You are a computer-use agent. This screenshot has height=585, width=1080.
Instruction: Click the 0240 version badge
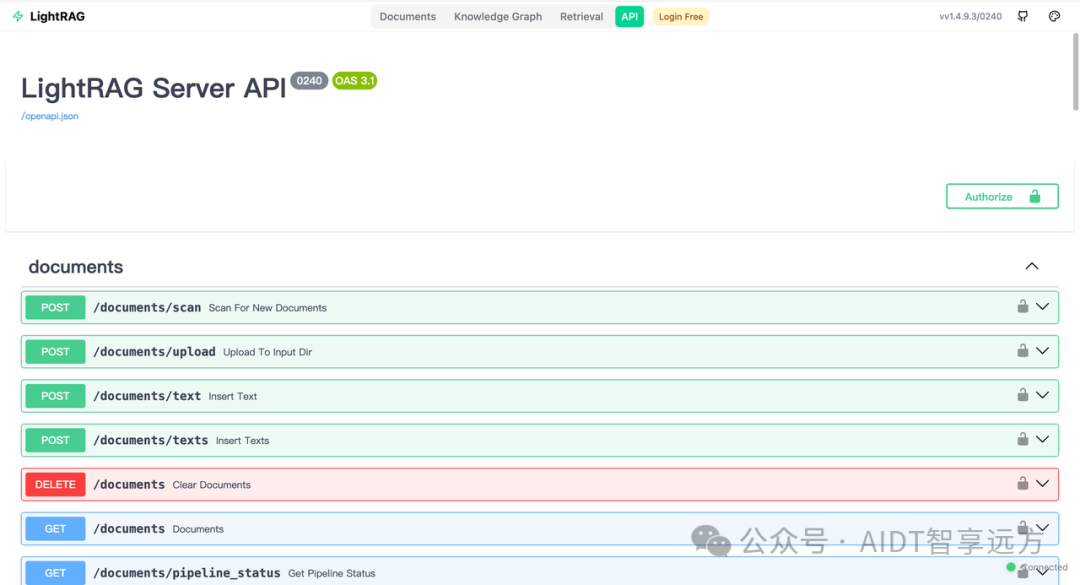[x=309, y=81]
